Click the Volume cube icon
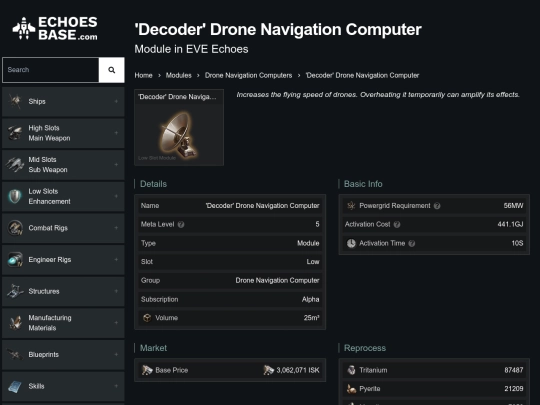Image resolution: width=540 pixels, height=405 pixels. pos(147,318)
